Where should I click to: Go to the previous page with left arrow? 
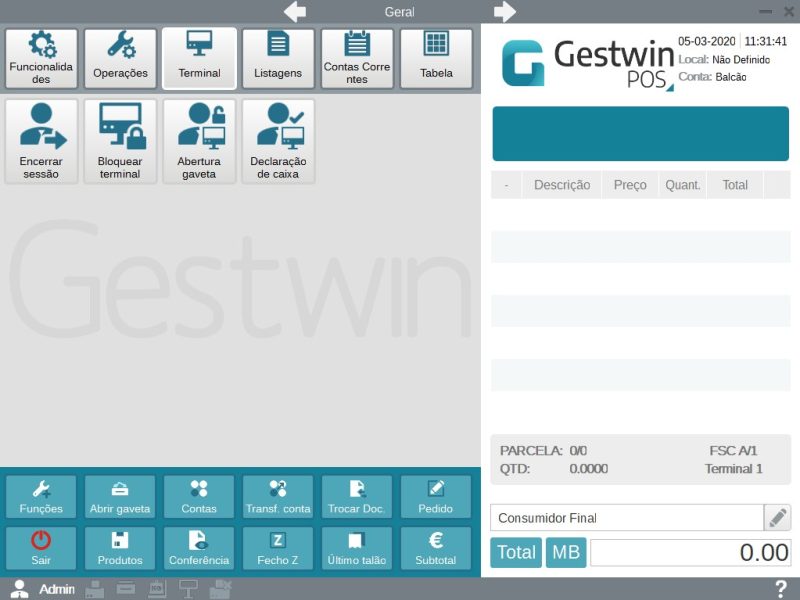pos(295,12)
